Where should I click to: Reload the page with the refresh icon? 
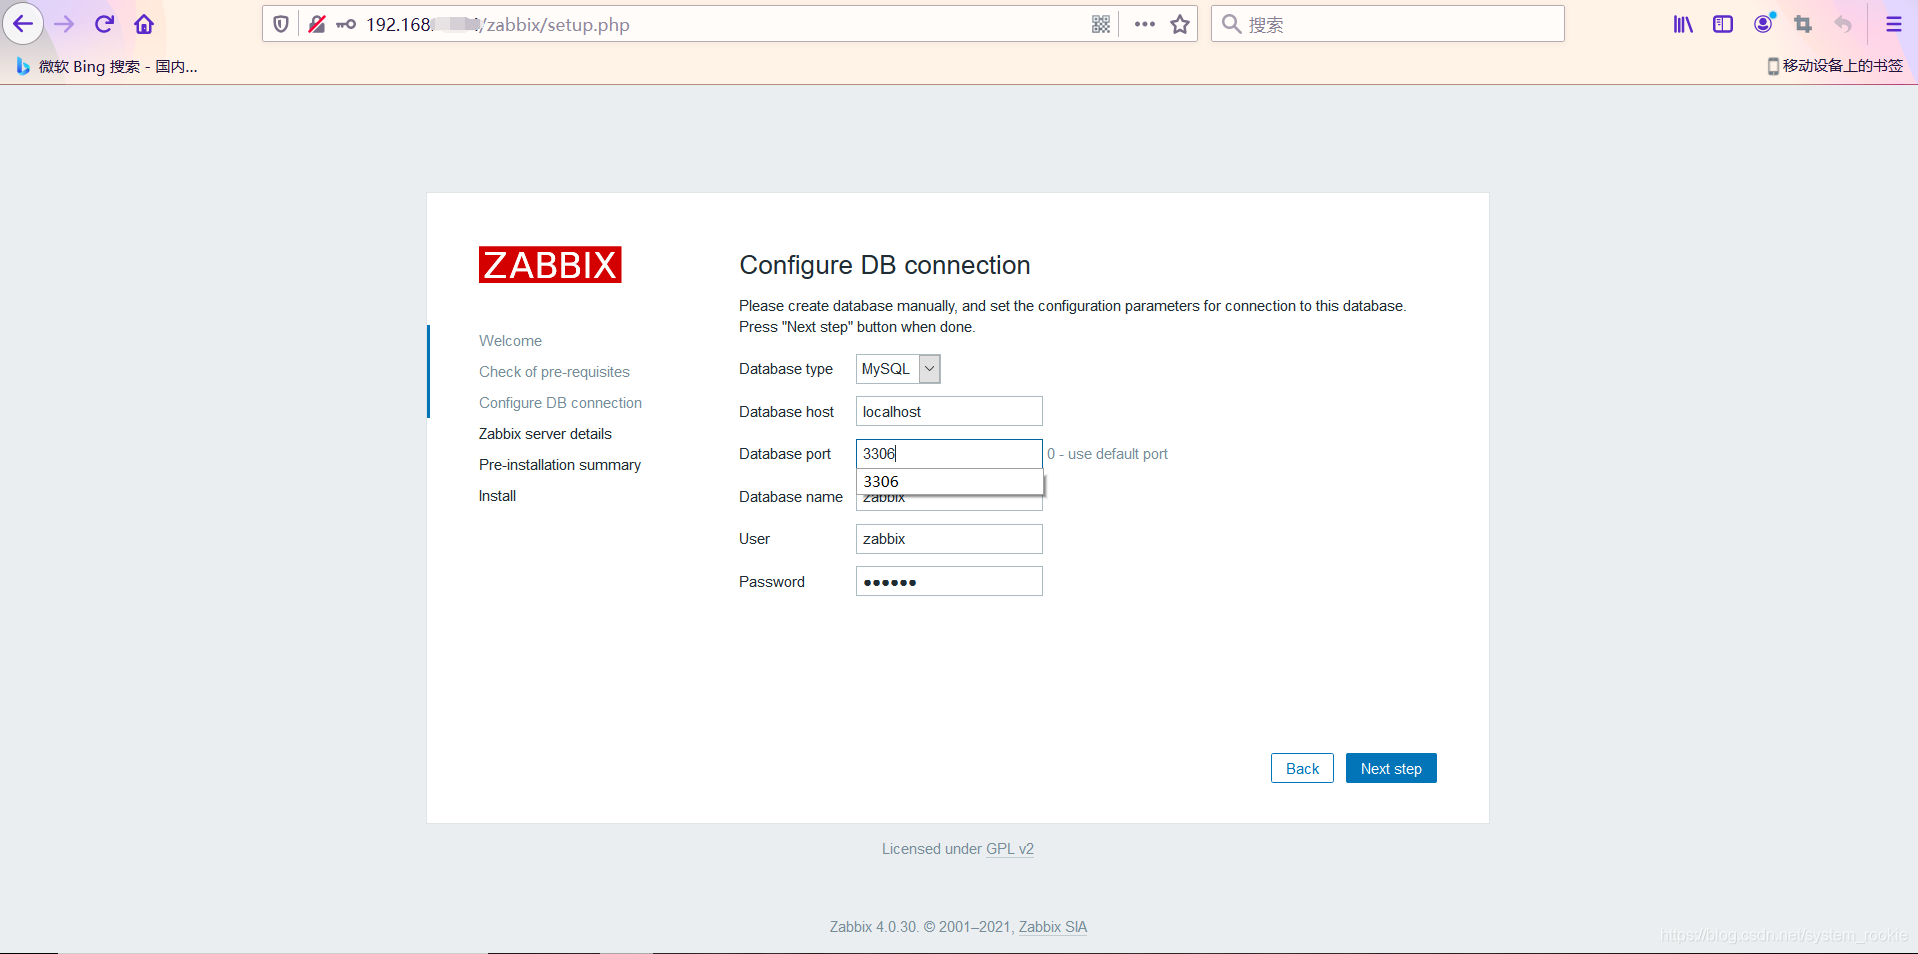point(104,24)
